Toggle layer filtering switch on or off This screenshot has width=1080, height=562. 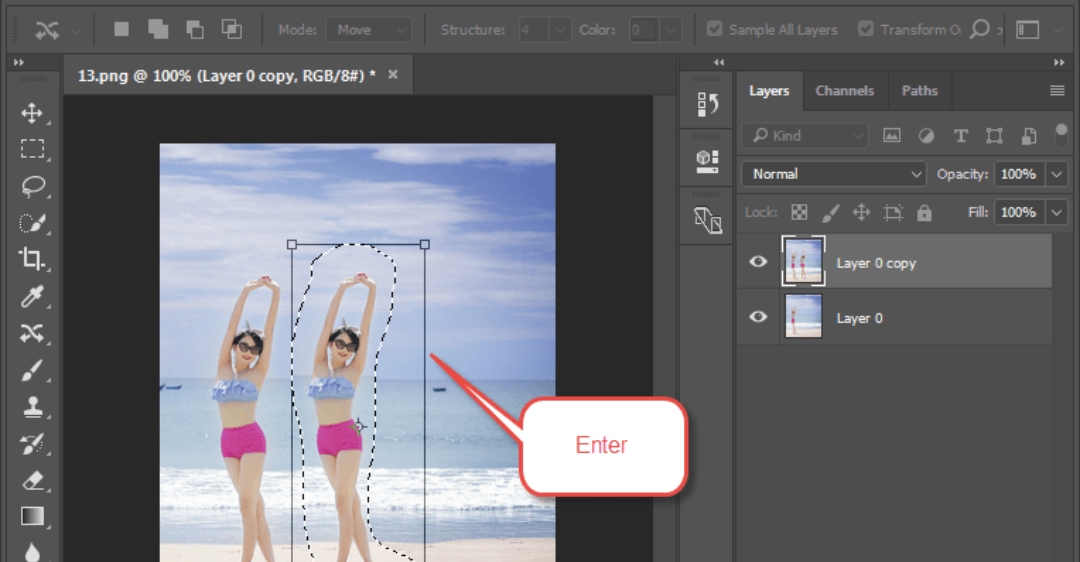[1061, 134]
